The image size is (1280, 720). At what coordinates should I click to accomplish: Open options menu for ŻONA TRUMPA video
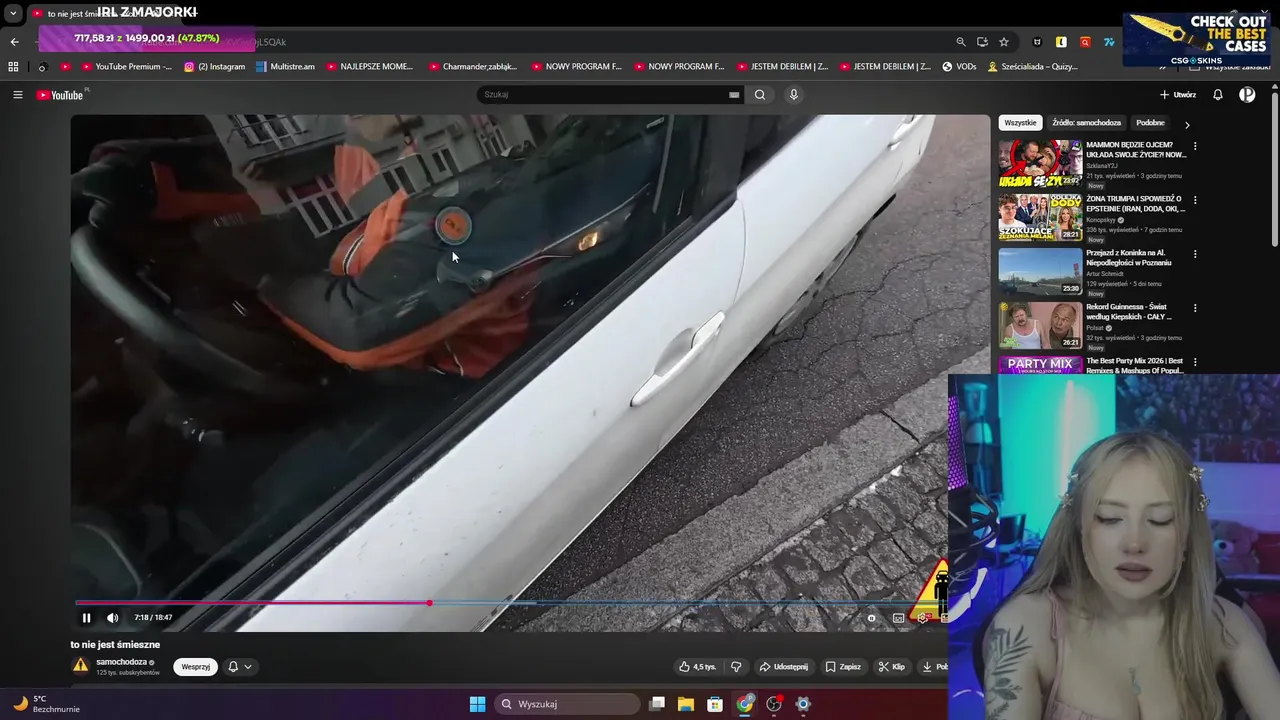[1195, 200]
